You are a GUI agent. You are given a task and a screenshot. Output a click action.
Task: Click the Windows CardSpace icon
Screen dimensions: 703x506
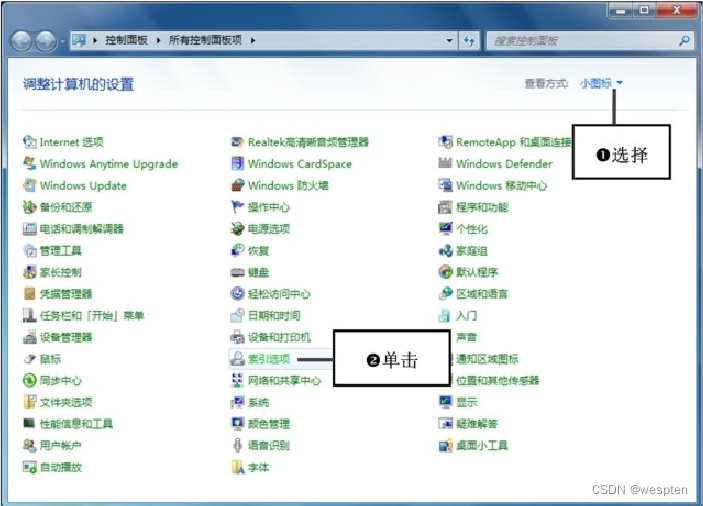[x=237, y=164]
